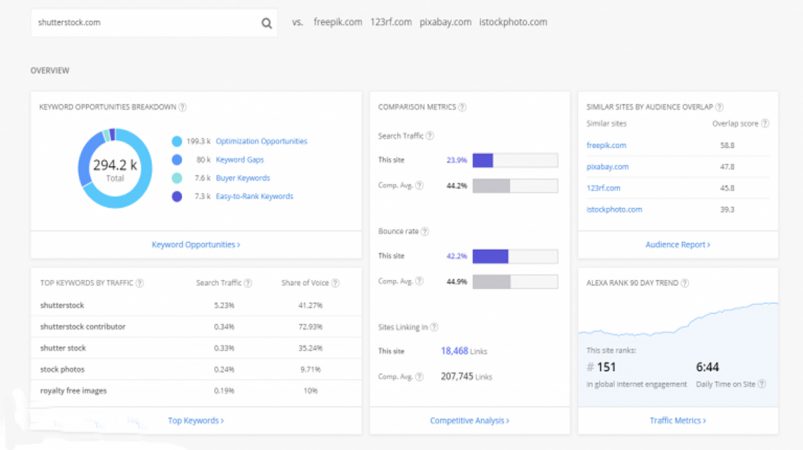Open help icon next to Comparison Metrics

[462, 107]
